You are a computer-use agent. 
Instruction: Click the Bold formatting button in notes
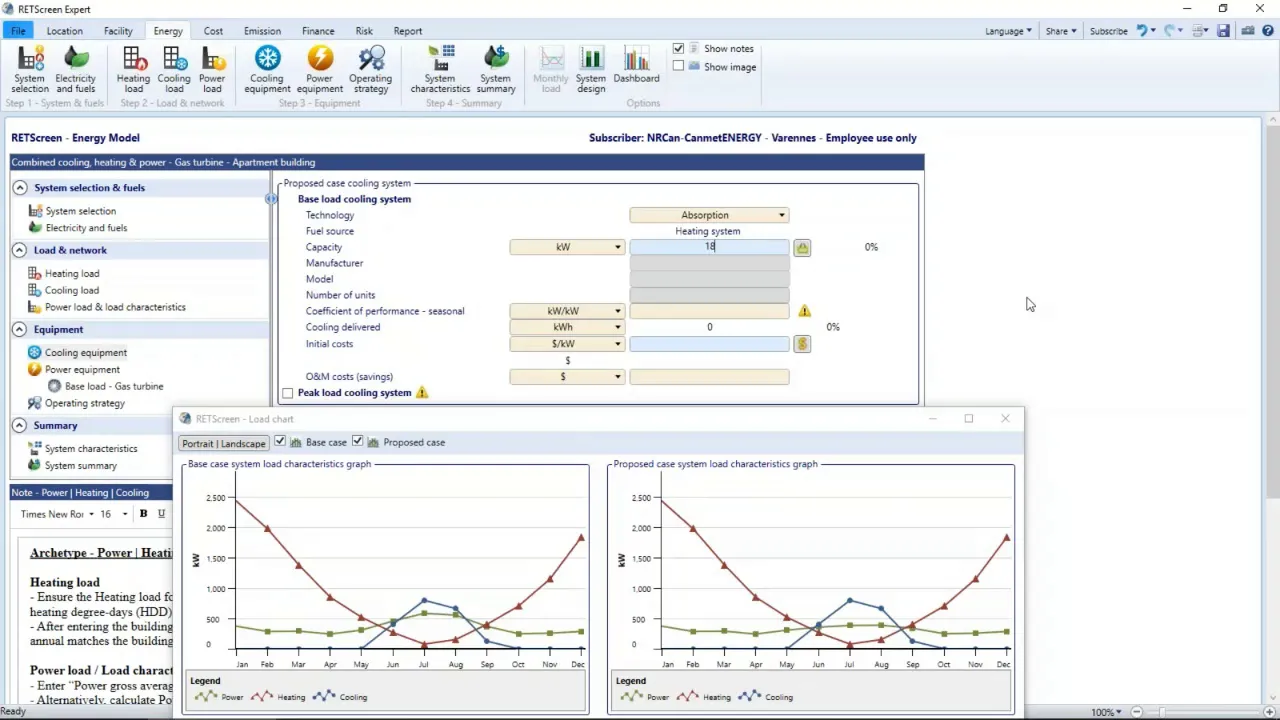click(x=143, y=514)
